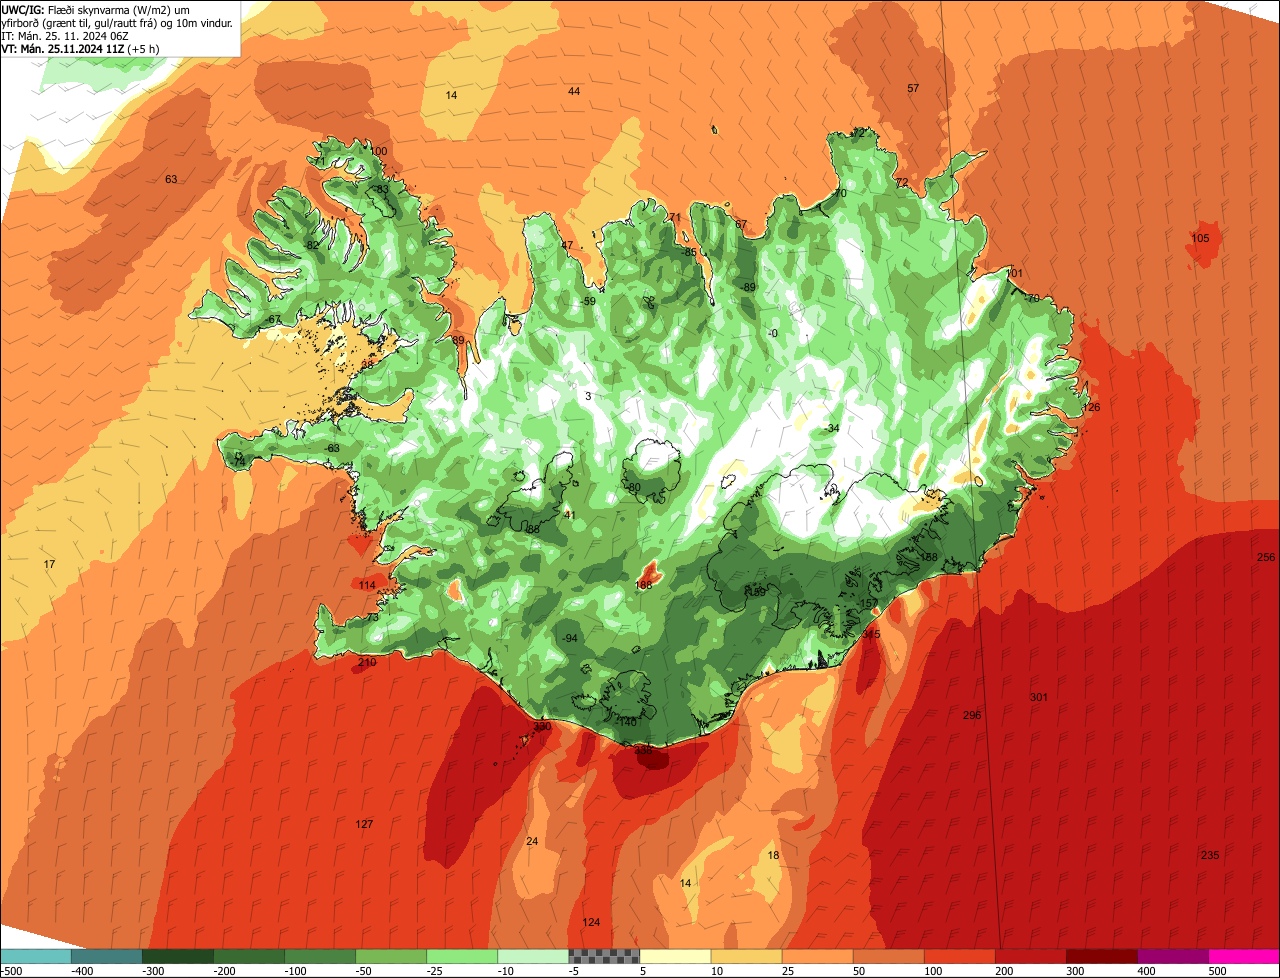
Task: Click the map value '114' on the southwest coast
Action: coord(368,585)
